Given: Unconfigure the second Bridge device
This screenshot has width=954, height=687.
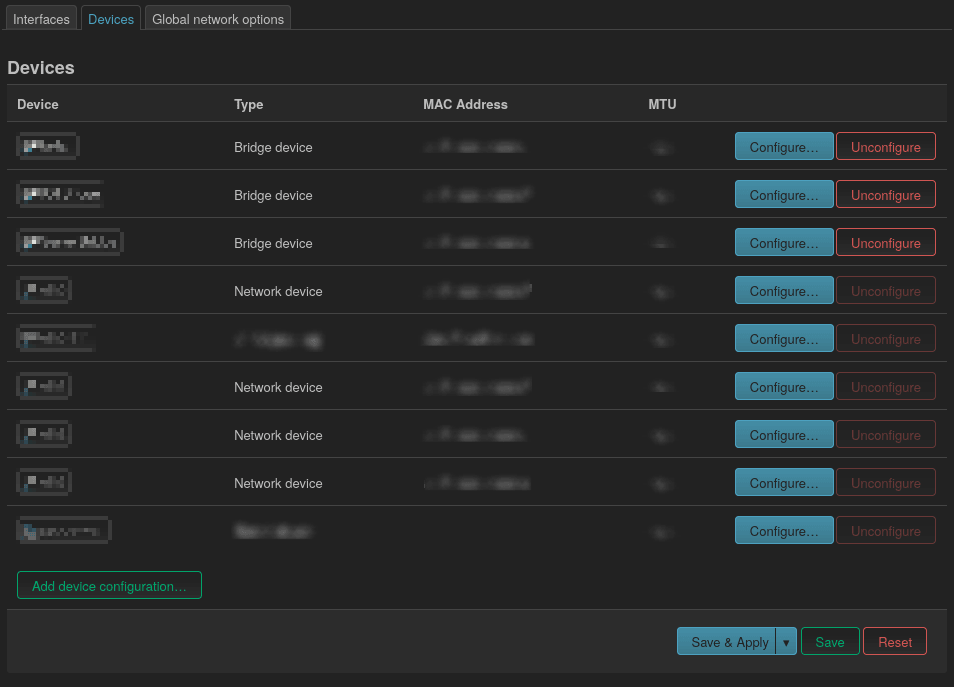Looking at the screenshot, I should tap(885, 195).
